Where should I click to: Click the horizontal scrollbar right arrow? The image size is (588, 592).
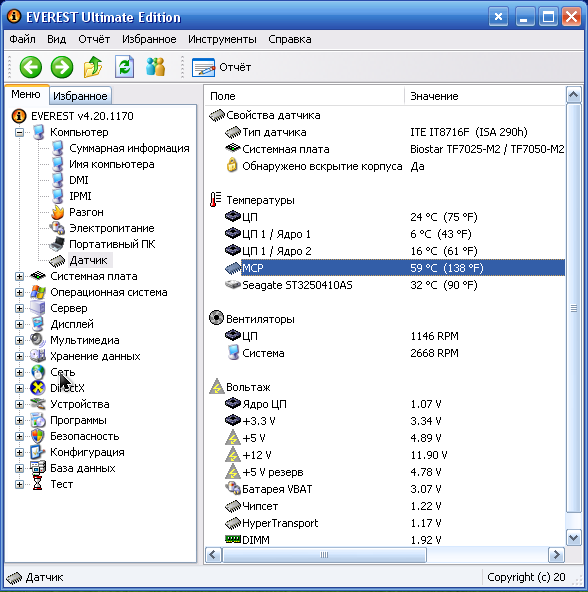pos(556,555)
